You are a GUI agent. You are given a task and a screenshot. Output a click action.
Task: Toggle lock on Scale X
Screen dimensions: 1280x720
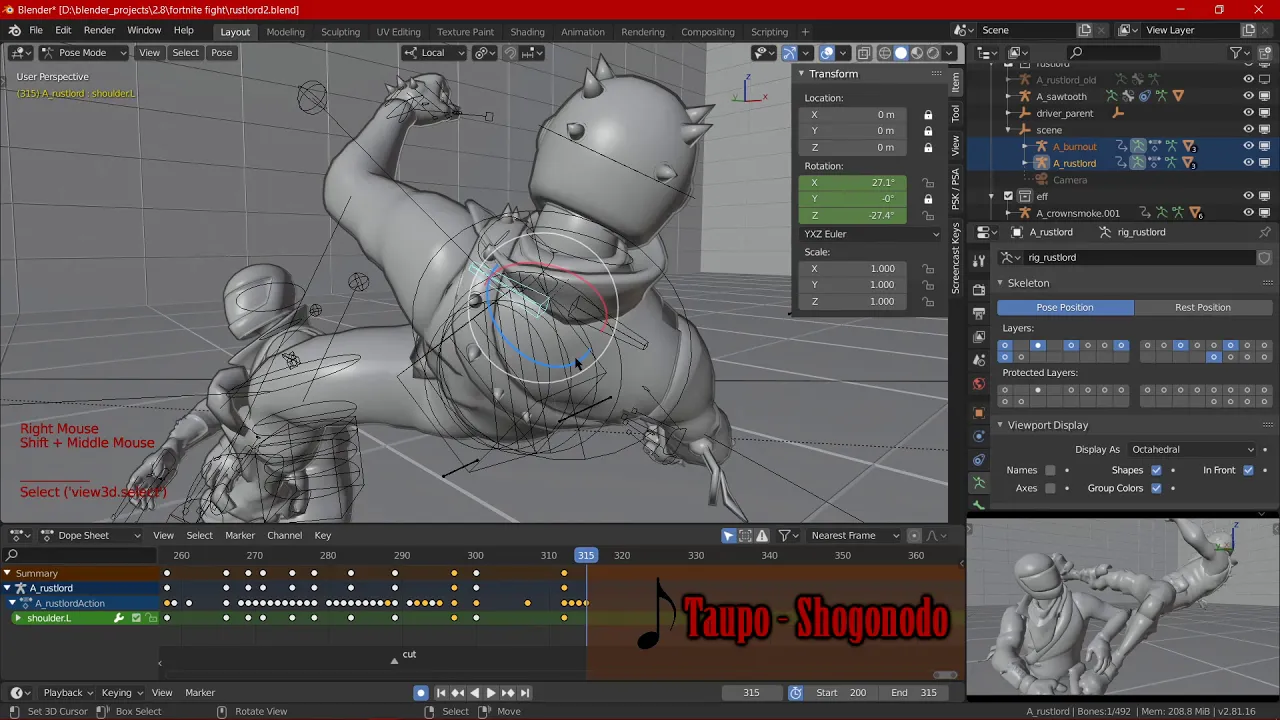(928, 269)
